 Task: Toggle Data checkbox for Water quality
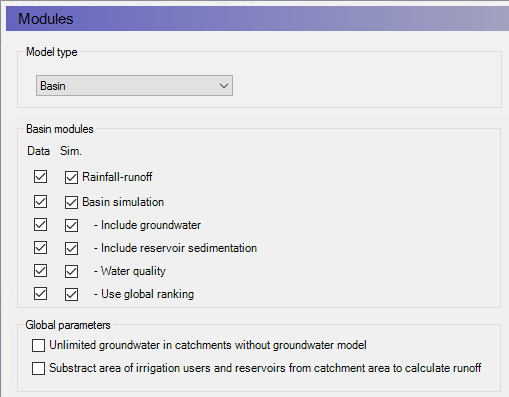(x=40, y=270)
